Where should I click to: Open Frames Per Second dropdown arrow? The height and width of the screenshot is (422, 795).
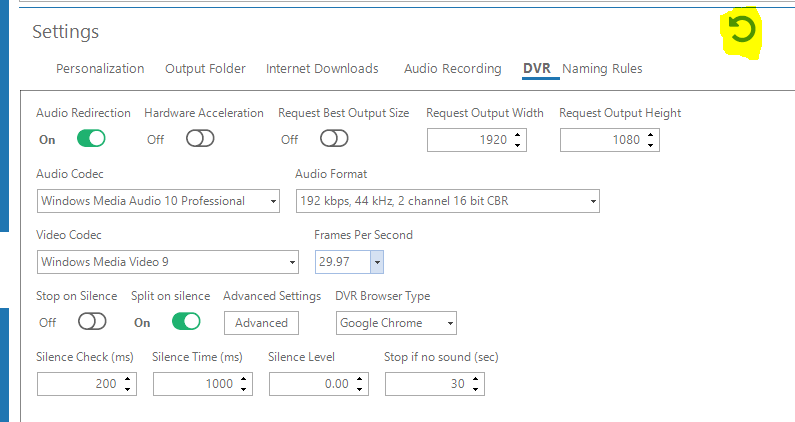377,262
